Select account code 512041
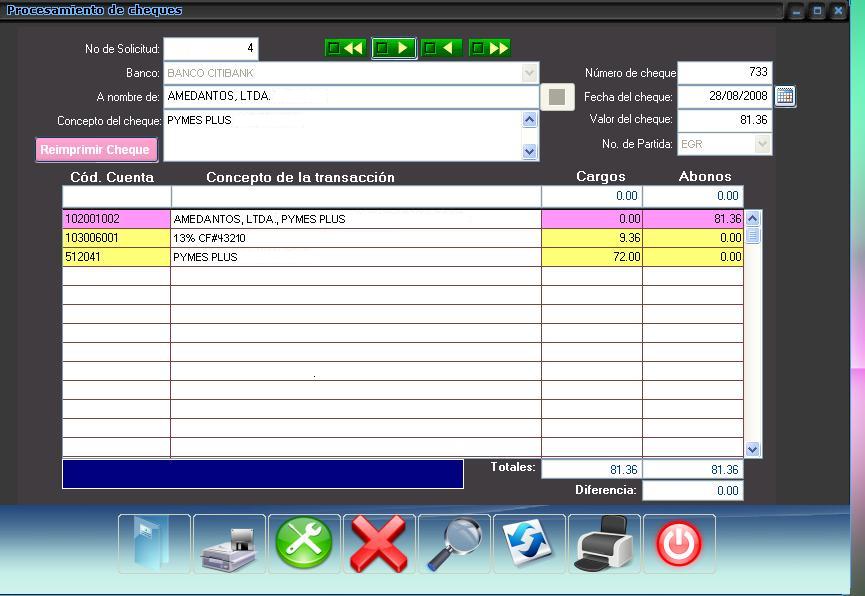Viewport: 865px width, 596px height. tap(116, 257)
